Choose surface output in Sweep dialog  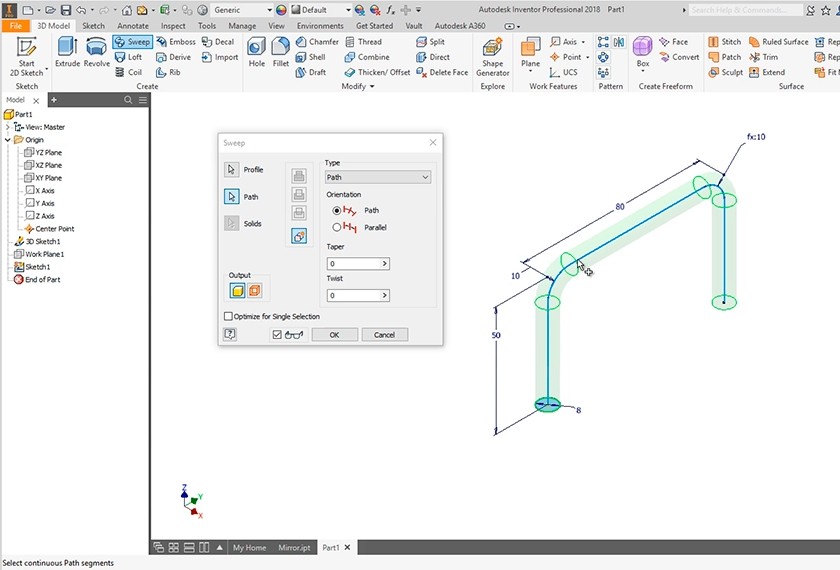[254, 291]
